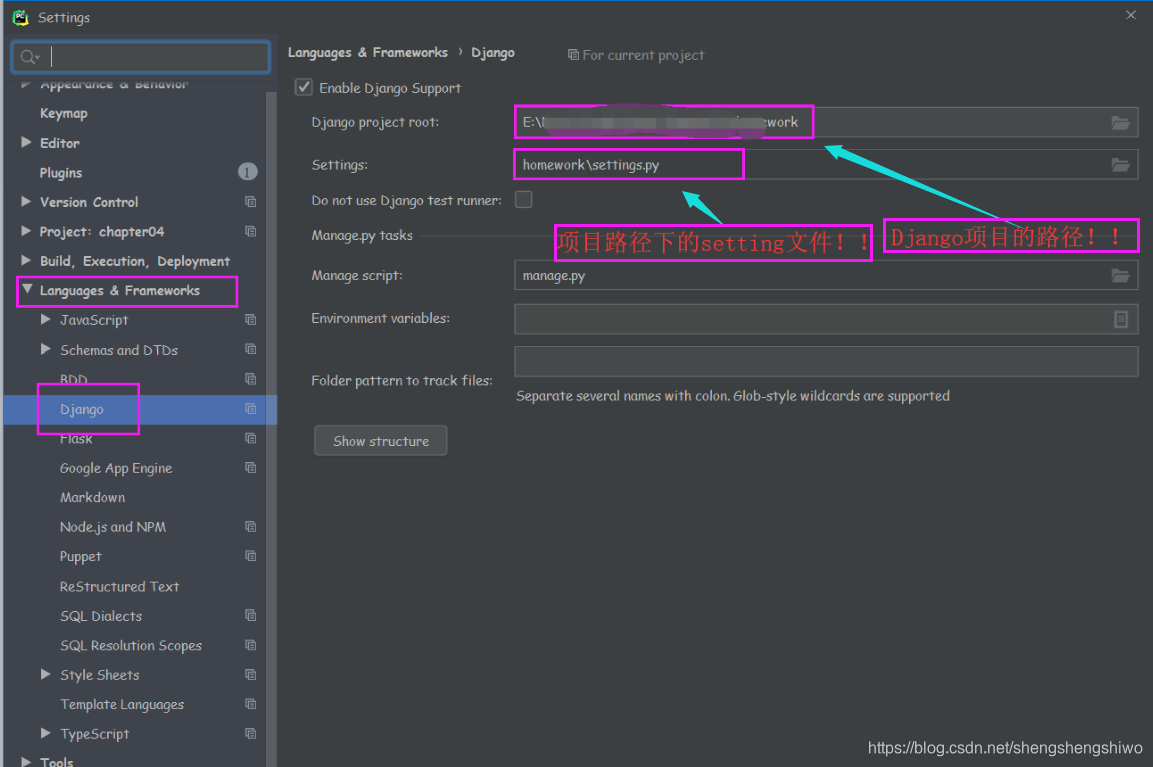Close the Settings dialog
The height and width of the screenshot is (767, 1153).
[1131, 15]
